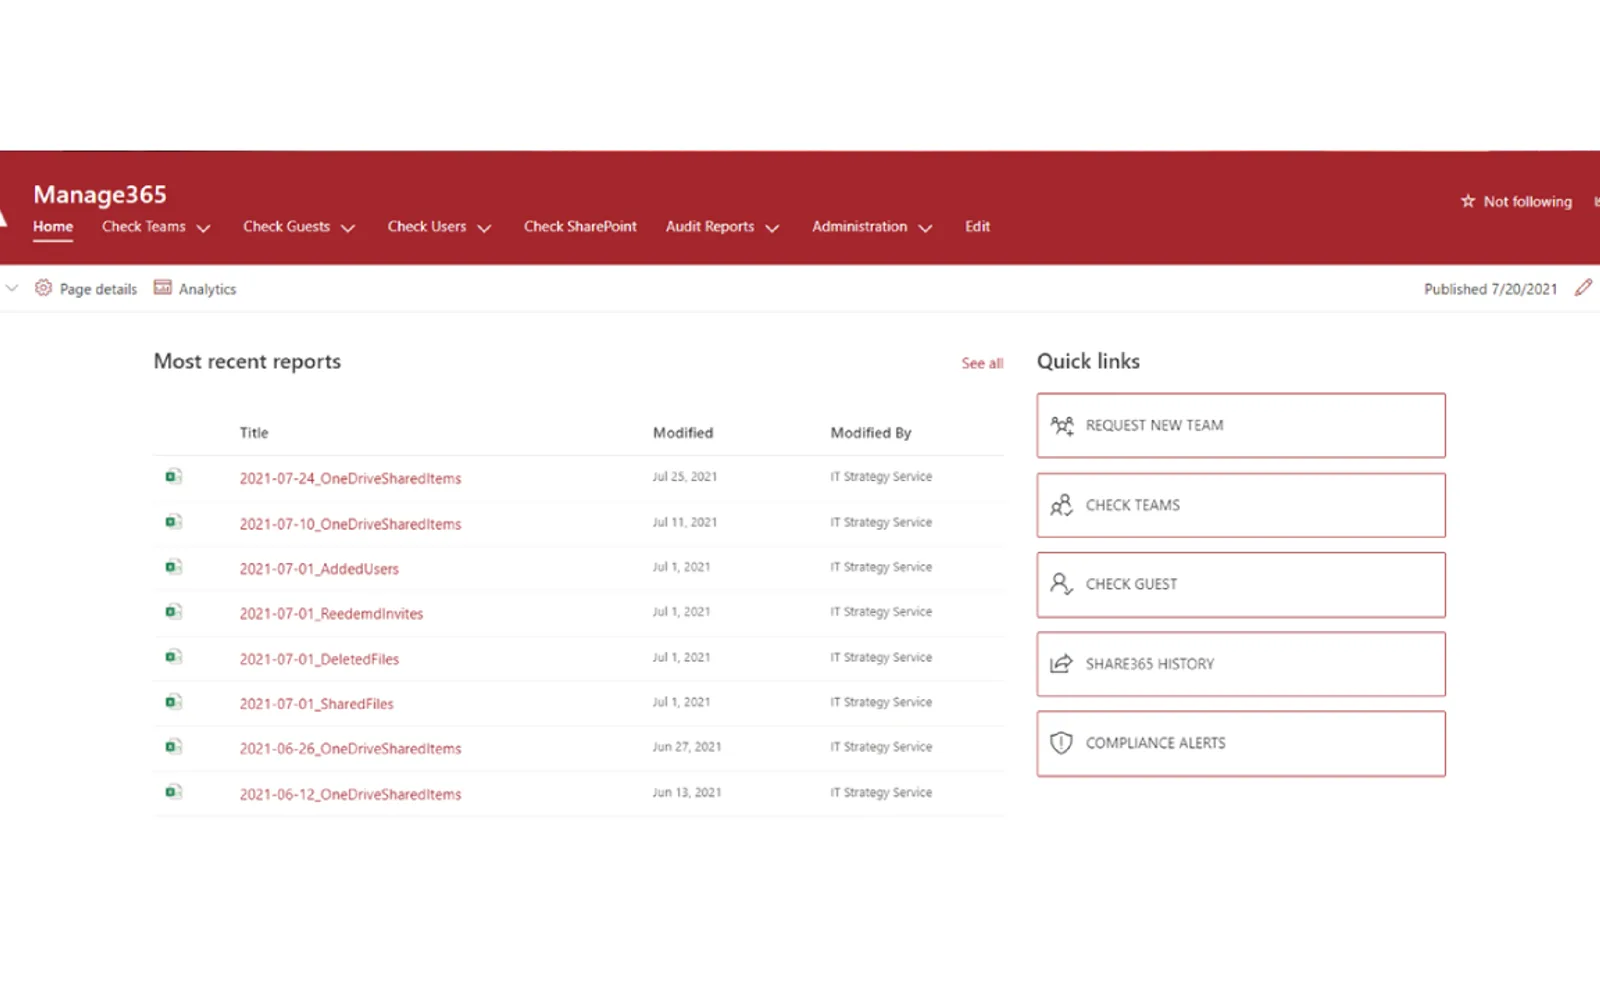This screenshot has height=1000, width=1600.
Task: Click the shield icon in Compliance Alerts
Action: [1062, 743]
